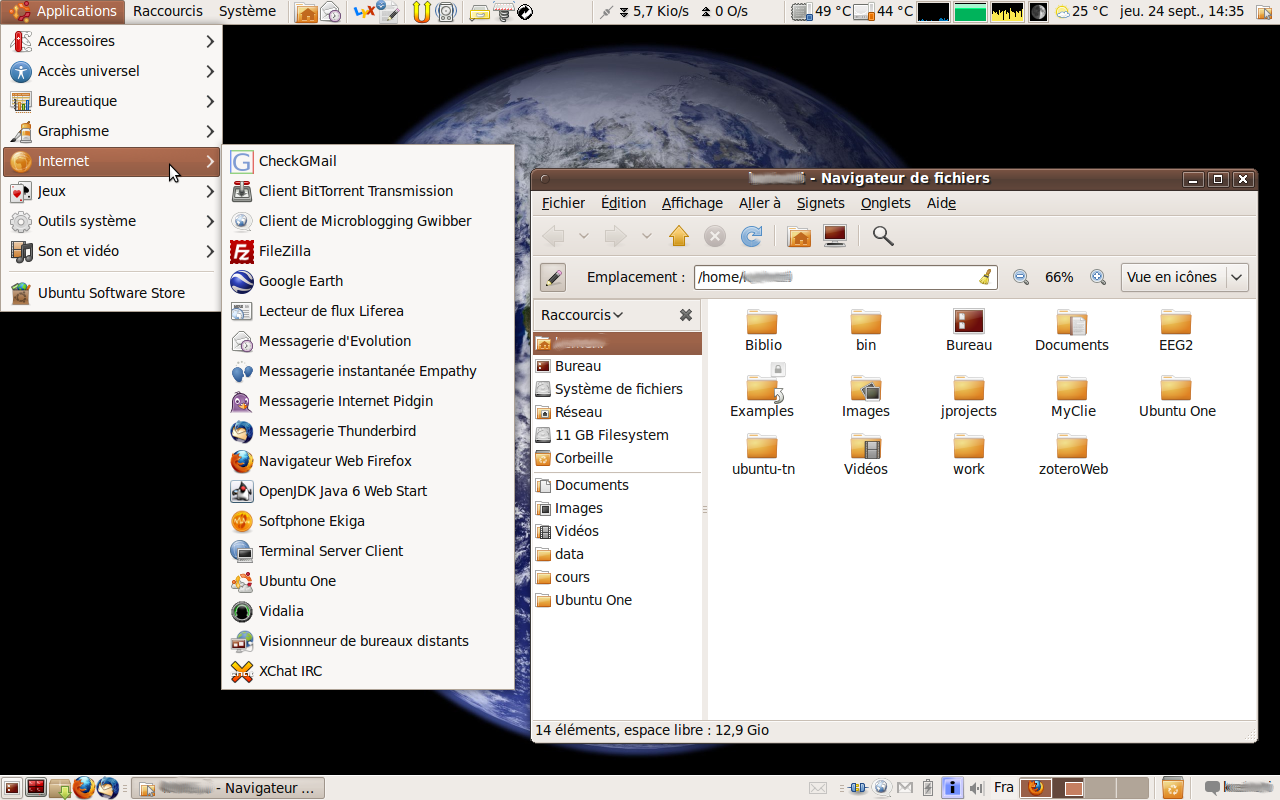Click the volume speaker tray icon
Image resolution: width=1280 pixels, height=800 pixels.
pos(977,788)
